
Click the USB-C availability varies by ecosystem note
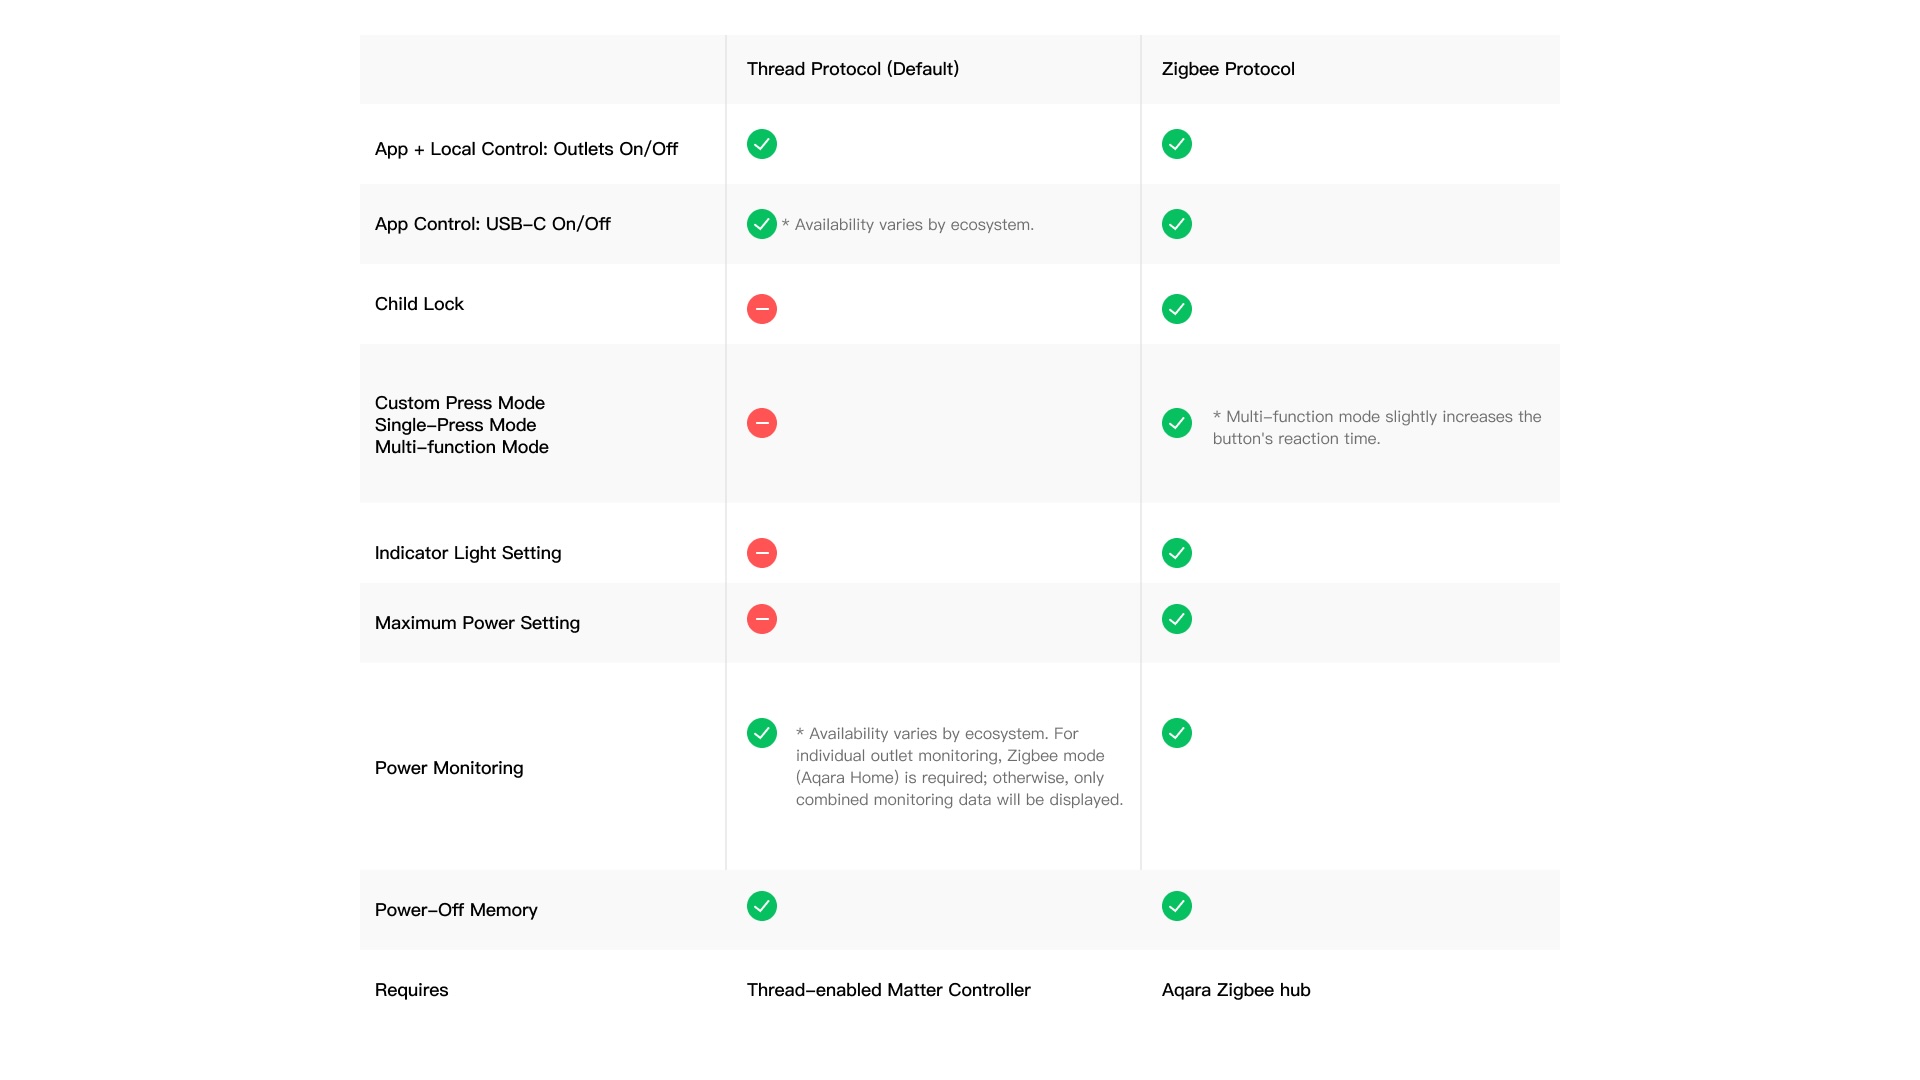[x=908, y=225]
